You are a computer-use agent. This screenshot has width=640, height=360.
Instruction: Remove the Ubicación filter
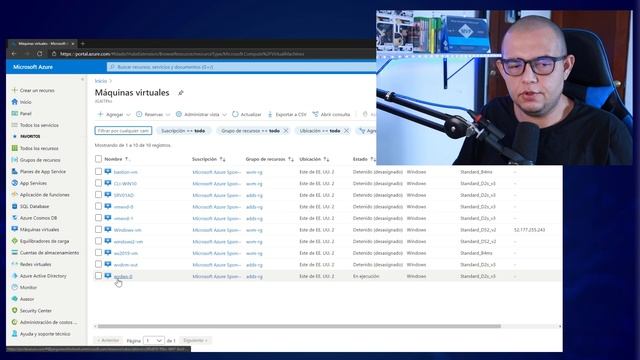coord(347,131)
